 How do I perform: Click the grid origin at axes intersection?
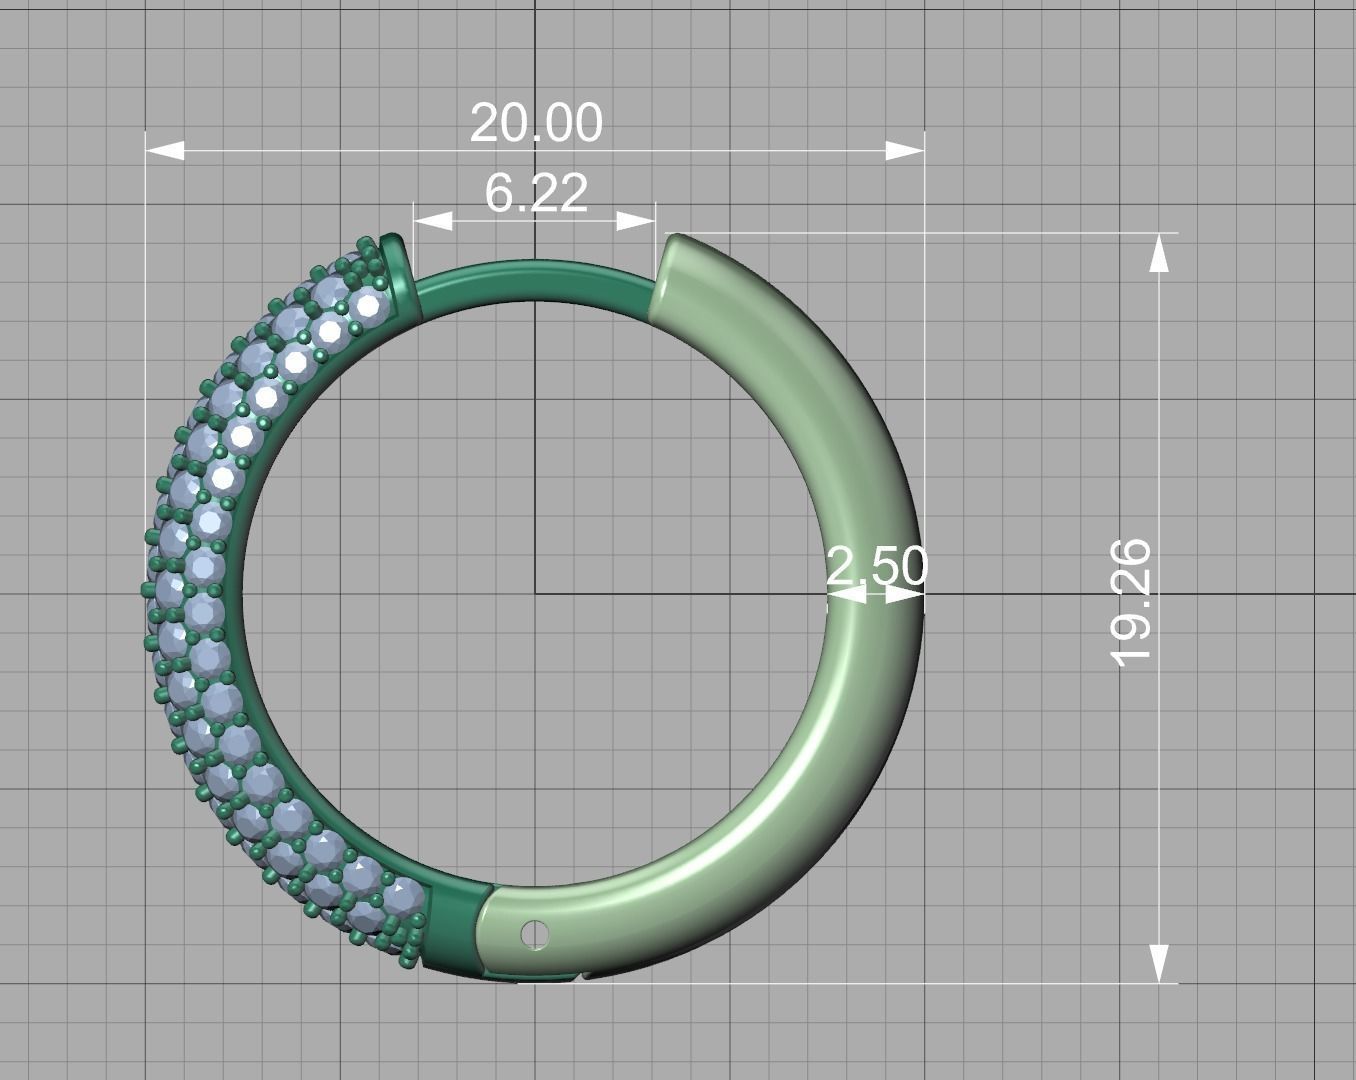pyautogui.click(x=535, y=593)
